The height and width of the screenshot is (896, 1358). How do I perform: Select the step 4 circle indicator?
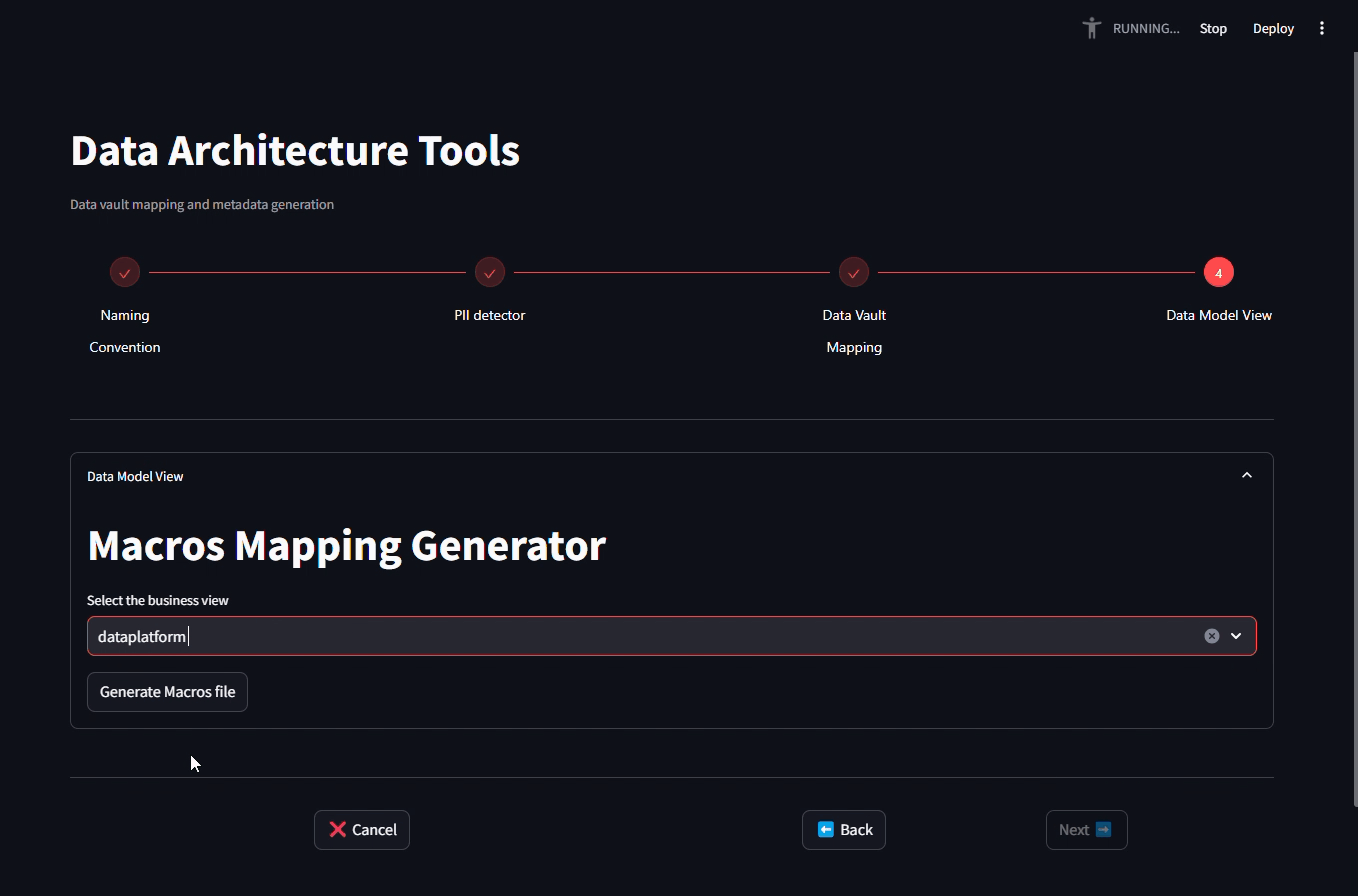click(1219, 271)
